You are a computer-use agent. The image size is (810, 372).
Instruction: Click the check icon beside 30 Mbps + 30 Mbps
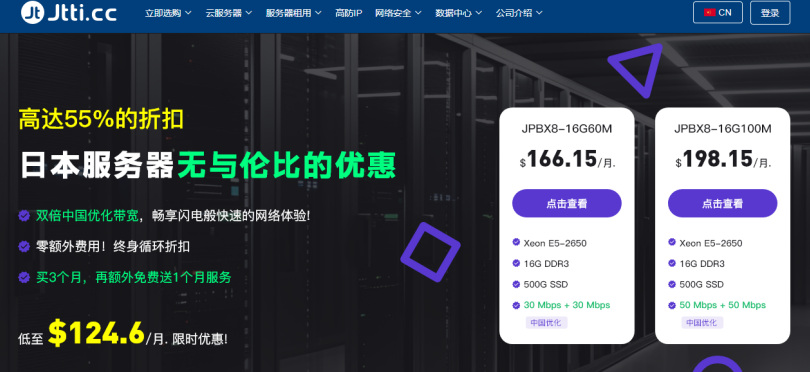click(x=516, y=305)
